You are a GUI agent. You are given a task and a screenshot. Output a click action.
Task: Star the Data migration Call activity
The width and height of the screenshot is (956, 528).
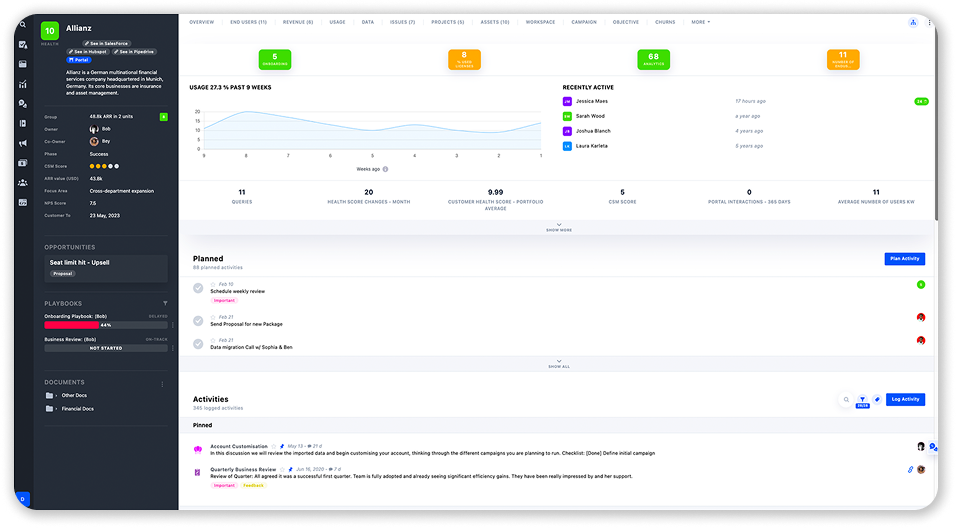(x=213, y=340)
